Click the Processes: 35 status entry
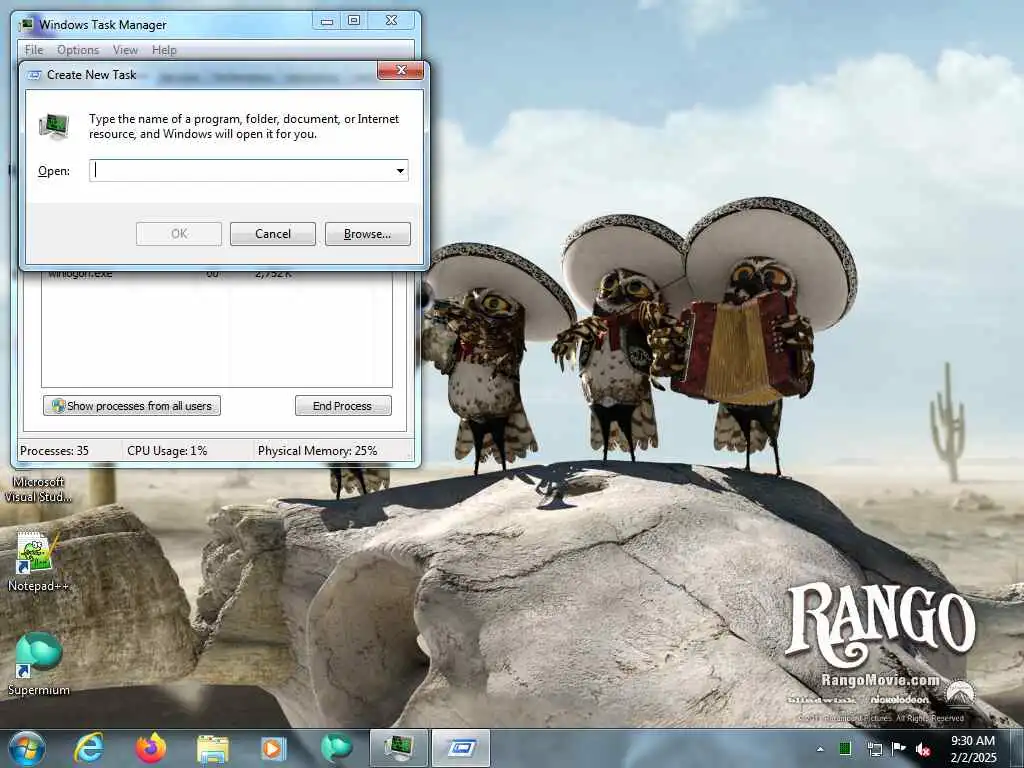The image size is (1024, 768). click(x=54, y=451)
